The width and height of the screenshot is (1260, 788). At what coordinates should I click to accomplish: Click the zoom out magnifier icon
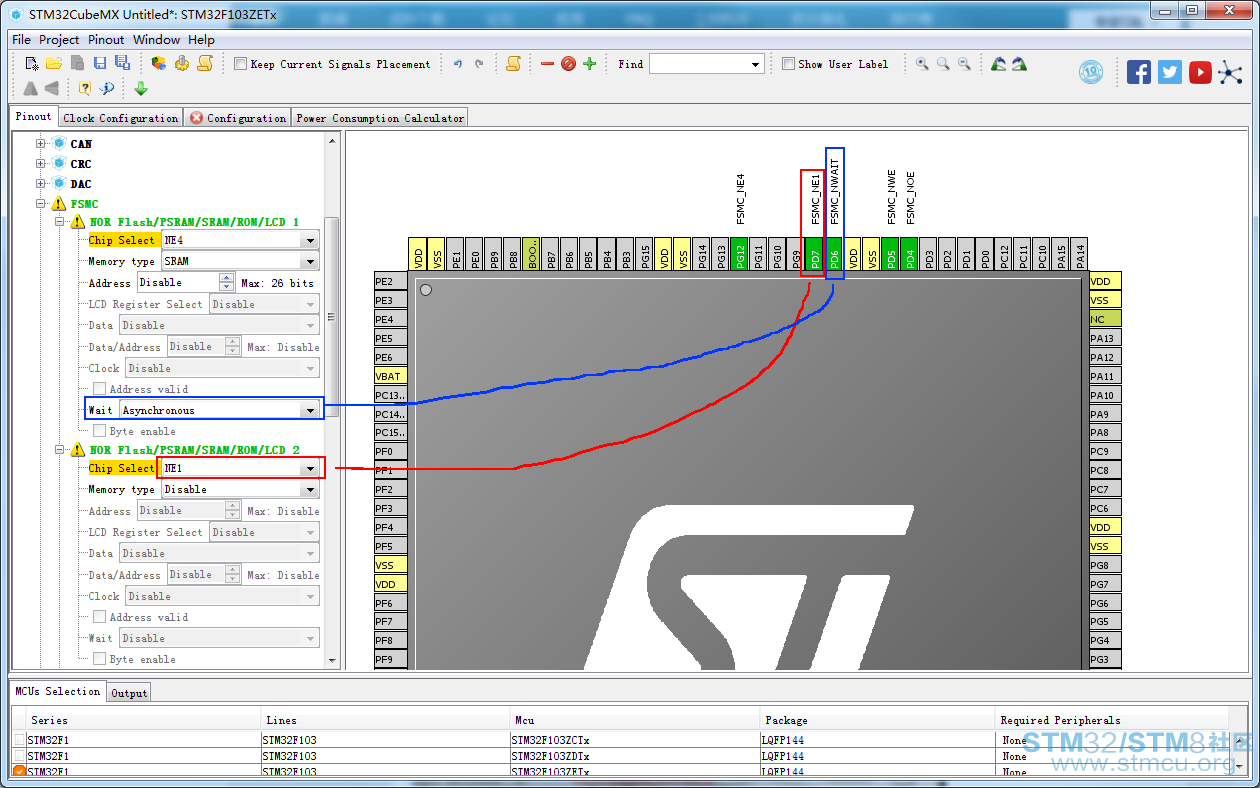coord(964,64)
